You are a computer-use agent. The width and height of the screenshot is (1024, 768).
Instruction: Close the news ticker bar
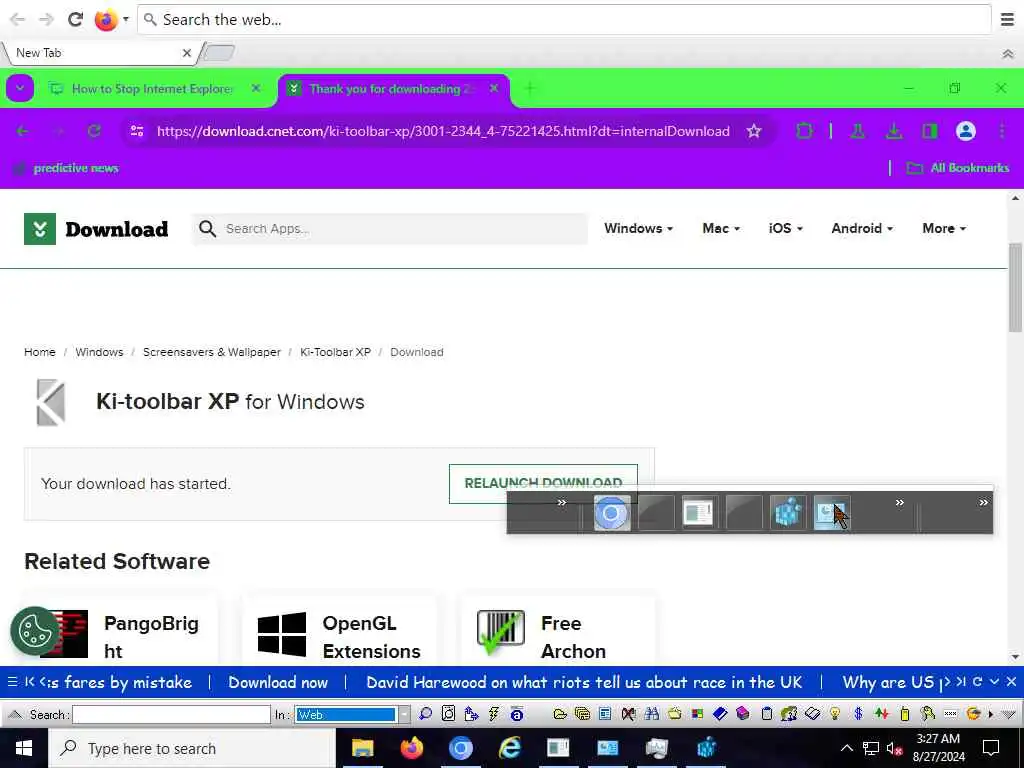pyautogui.click(x=1011, y=682)
